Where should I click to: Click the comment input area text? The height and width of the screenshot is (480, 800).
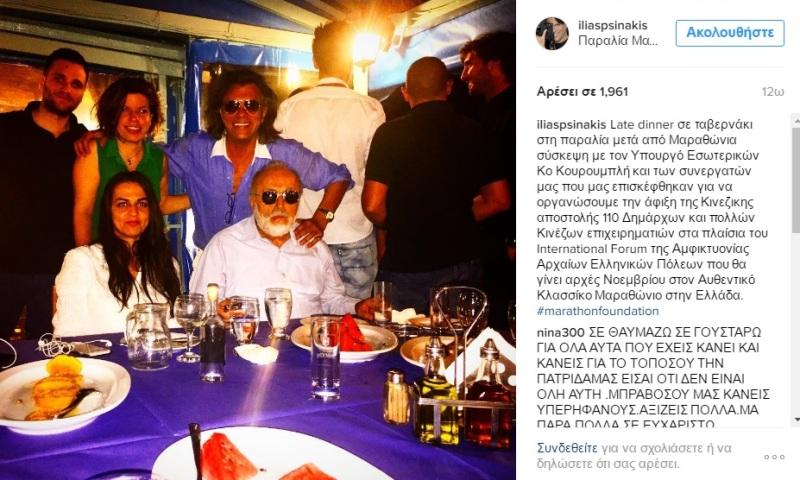634,456
